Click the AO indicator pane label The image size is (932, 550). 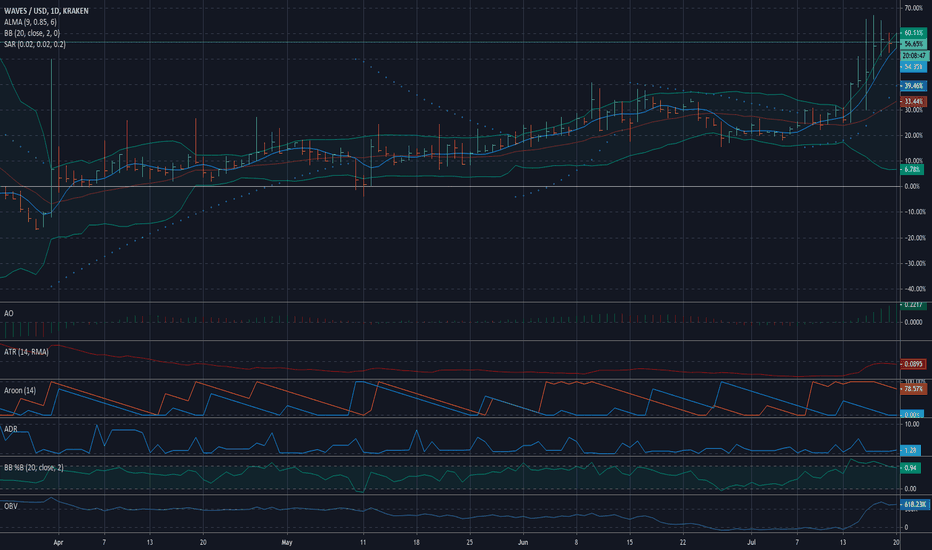8,313
